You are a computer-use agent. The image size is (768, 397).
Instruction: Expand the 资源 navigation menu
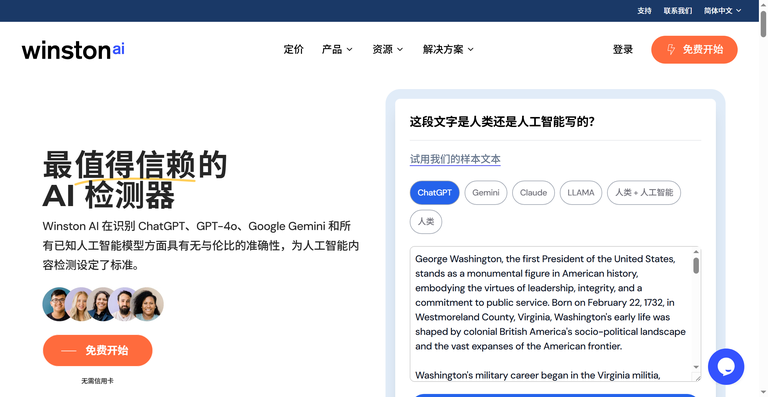point(387,49)
